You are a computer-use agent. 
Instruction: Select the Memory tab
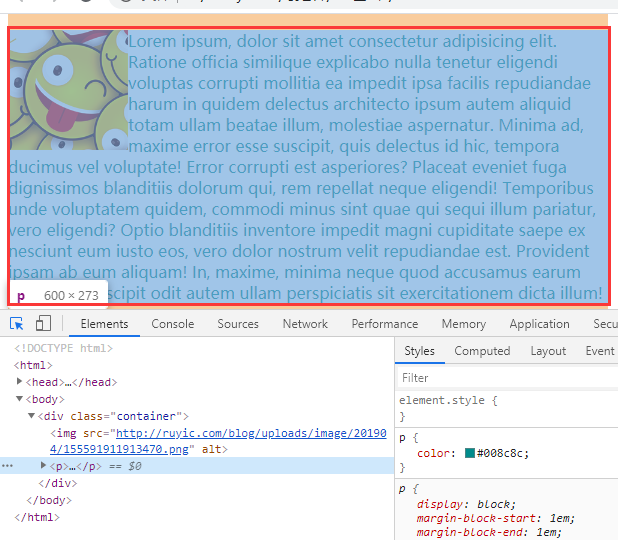pos(463,324)
